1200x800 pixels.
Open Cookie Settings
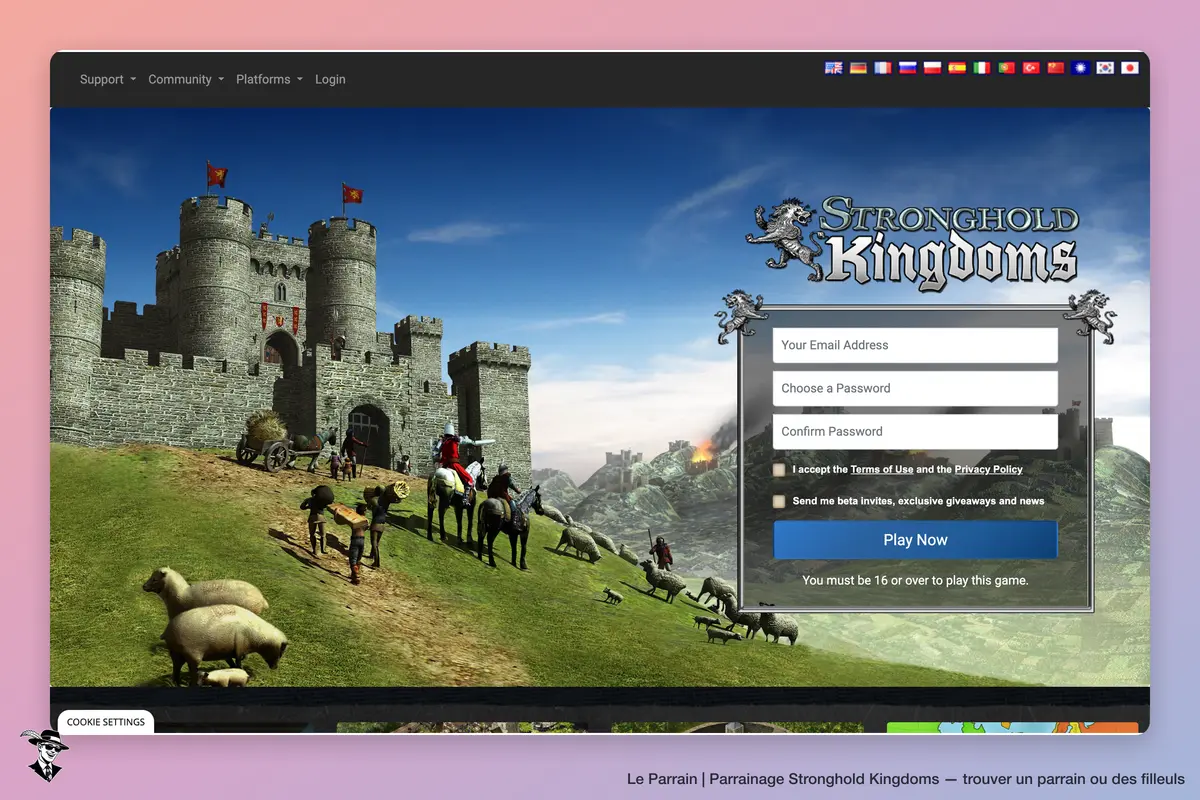[106, 722]
